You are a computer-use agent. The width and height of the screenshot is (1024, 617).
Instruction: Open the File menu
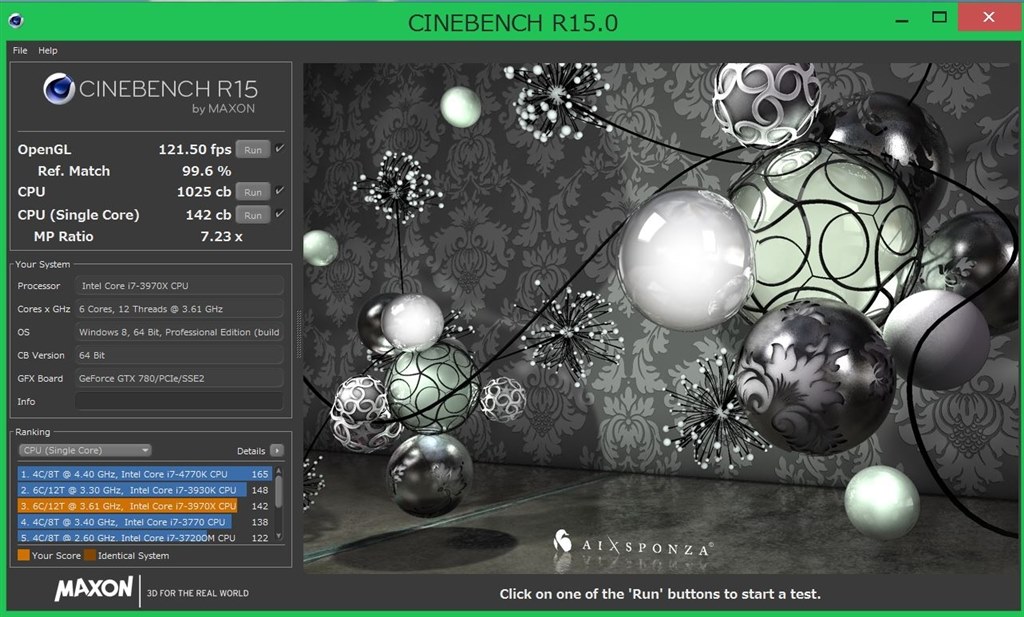pyautogui.click(x=20, y=50)
